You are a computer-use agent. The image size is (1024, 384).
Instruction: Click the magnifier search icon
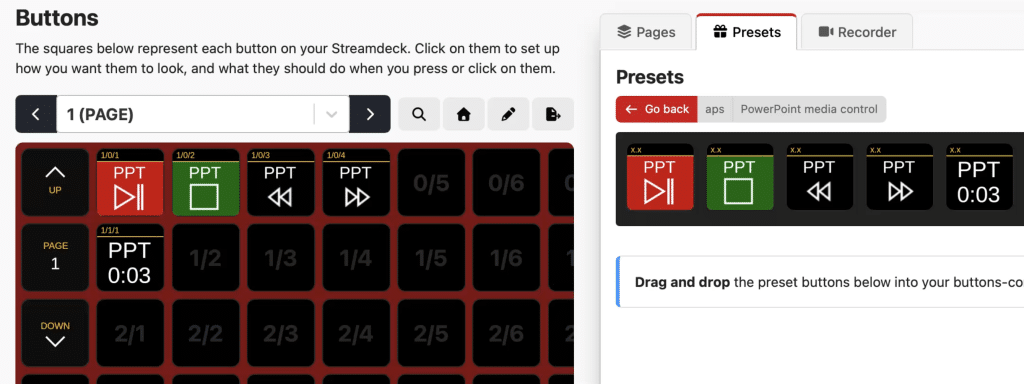click(x=419, y=114)
